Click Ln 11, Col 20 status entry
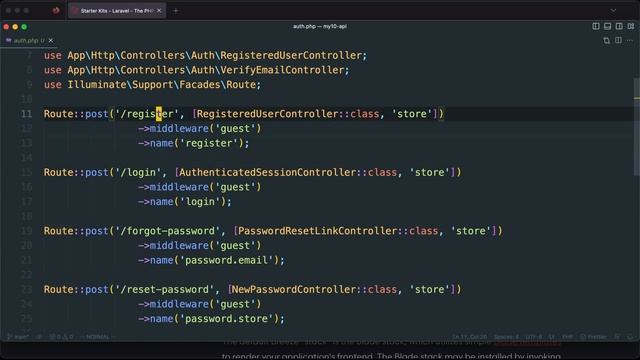Viewport: 640px width, 360px height. coord(469,337)
